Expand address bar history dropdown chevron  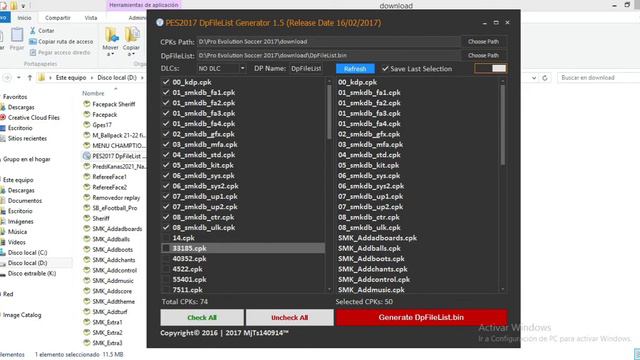534,78
